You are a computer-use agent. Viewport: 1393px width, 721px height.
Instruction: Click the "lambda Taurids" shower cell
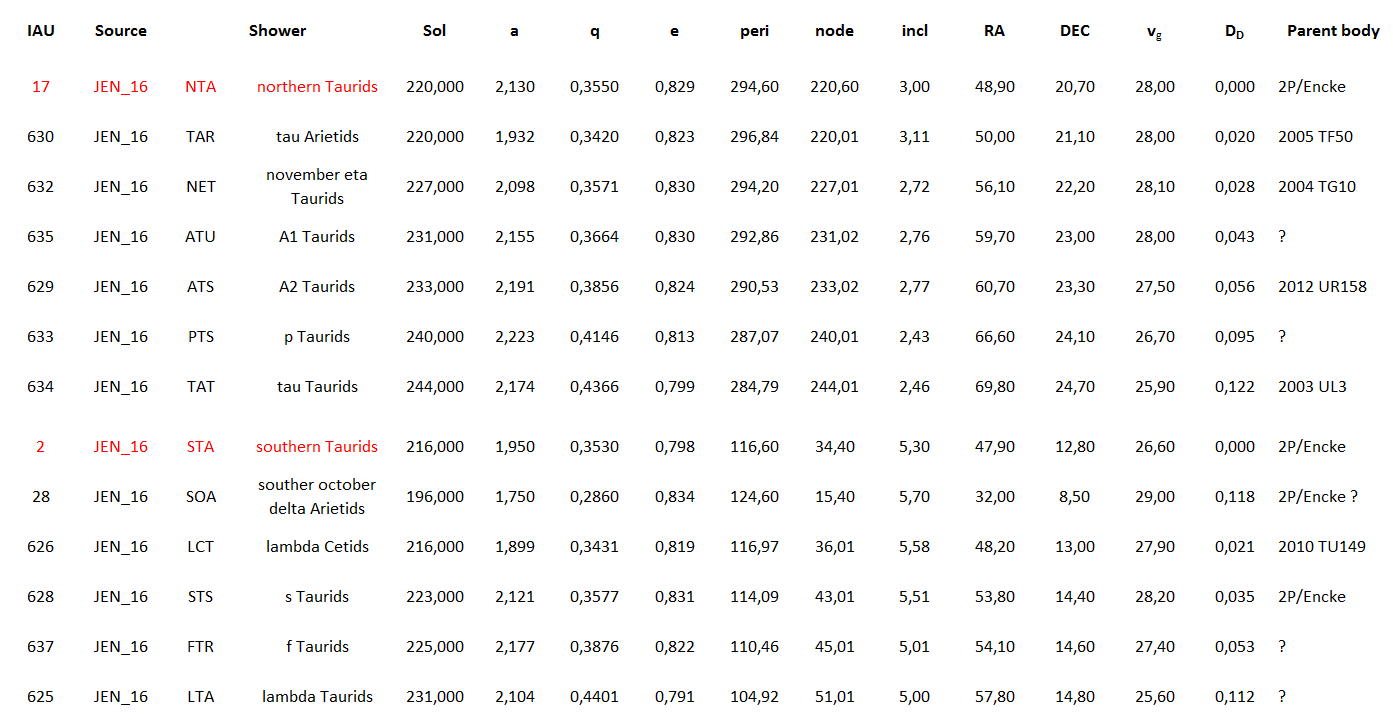[x=317, y=697]
